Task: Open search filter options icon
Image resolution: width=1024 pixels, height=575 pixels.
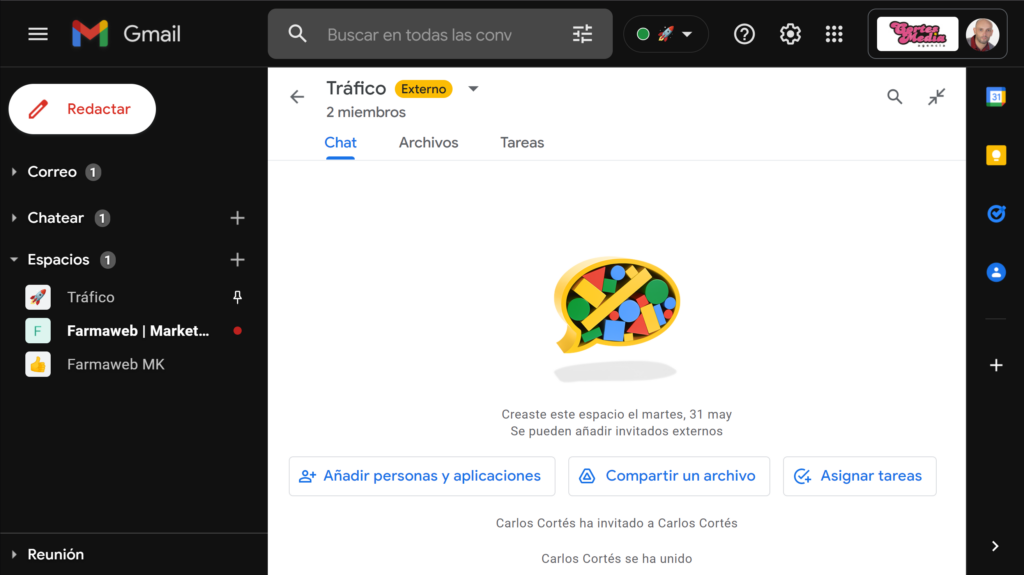Action: [582, 34]
